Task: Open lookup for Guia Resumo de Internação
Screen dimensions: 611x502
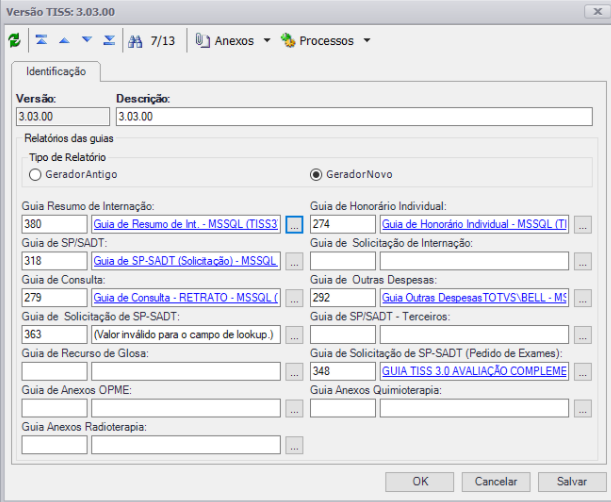Action: (294, 224)
